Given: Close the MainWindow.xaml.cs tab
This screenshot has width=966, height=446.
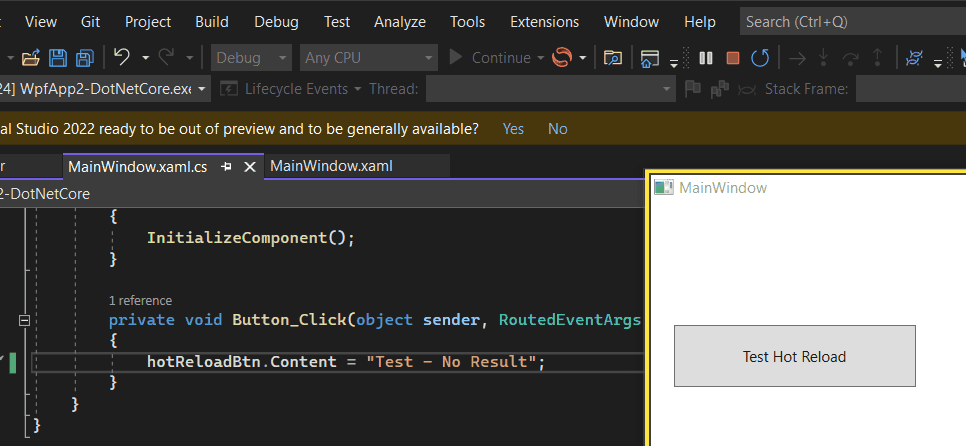Looking at the screenshot, I should [x=250, y=167].
